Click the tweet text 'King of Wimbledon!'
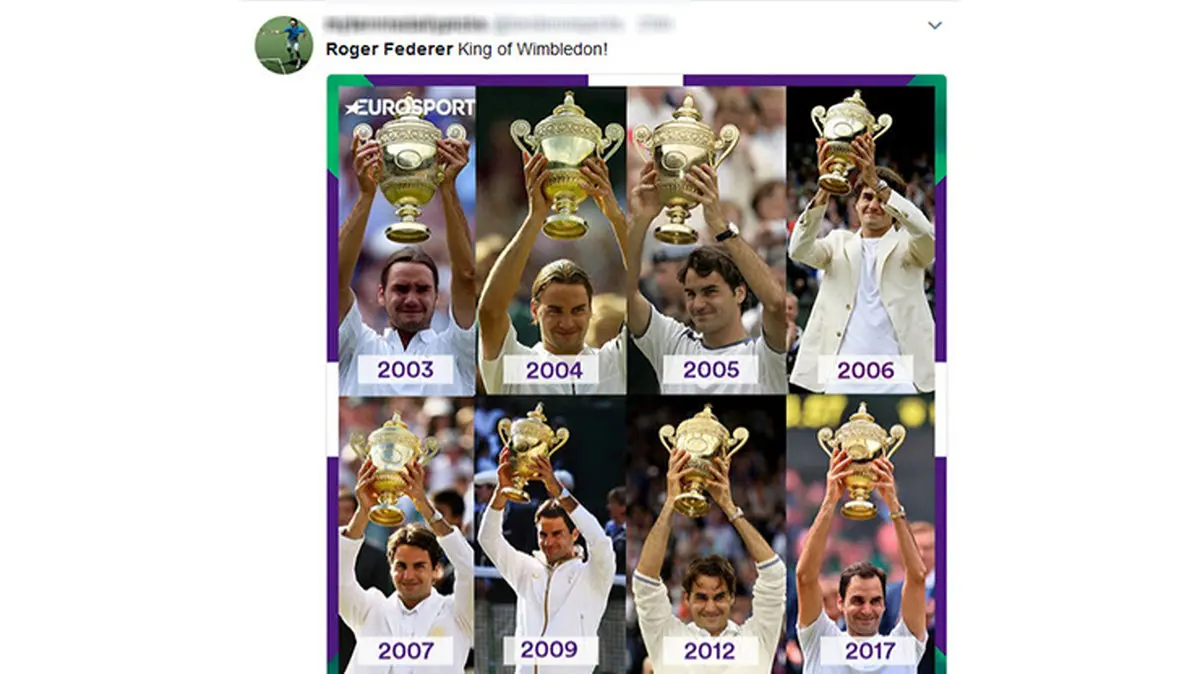 [533, 49]
